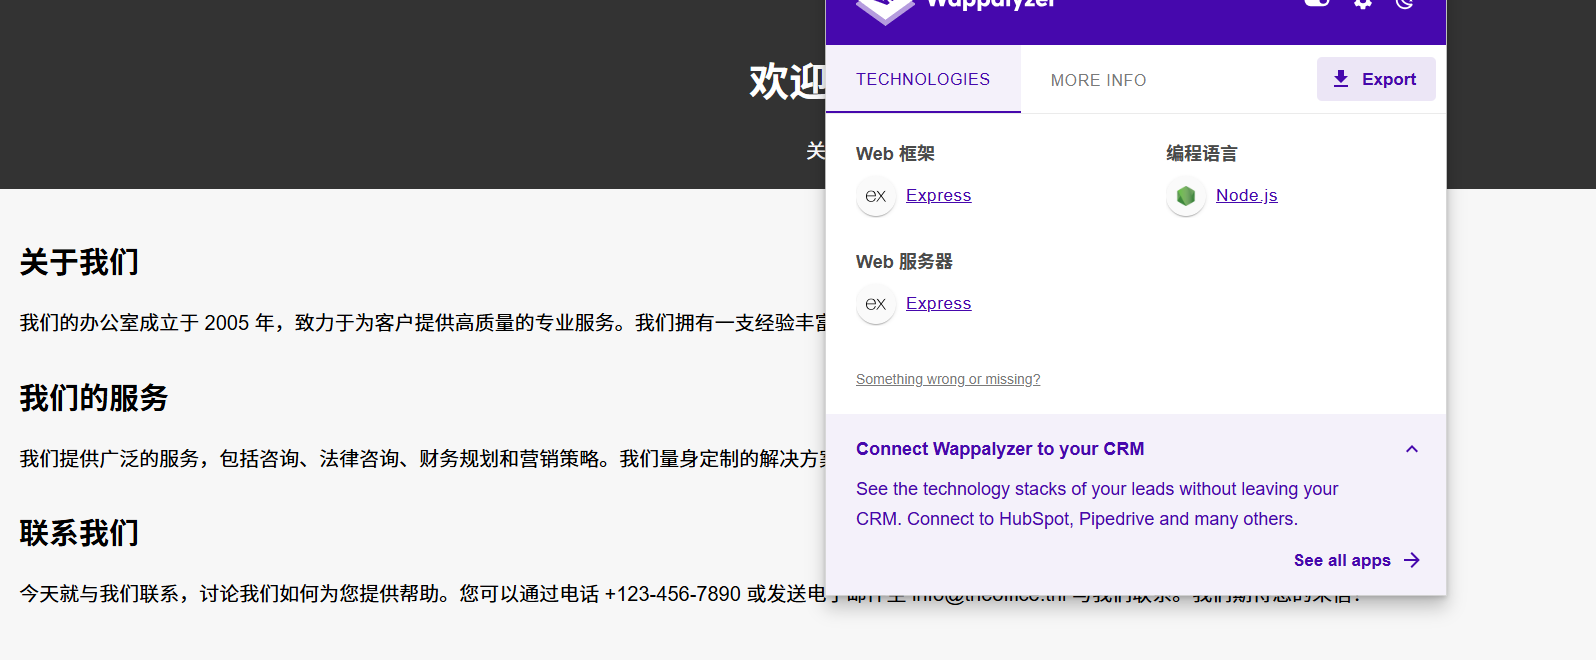
Task: Click Express icon under Web 服务器
Action: click(x=876, y=304)
